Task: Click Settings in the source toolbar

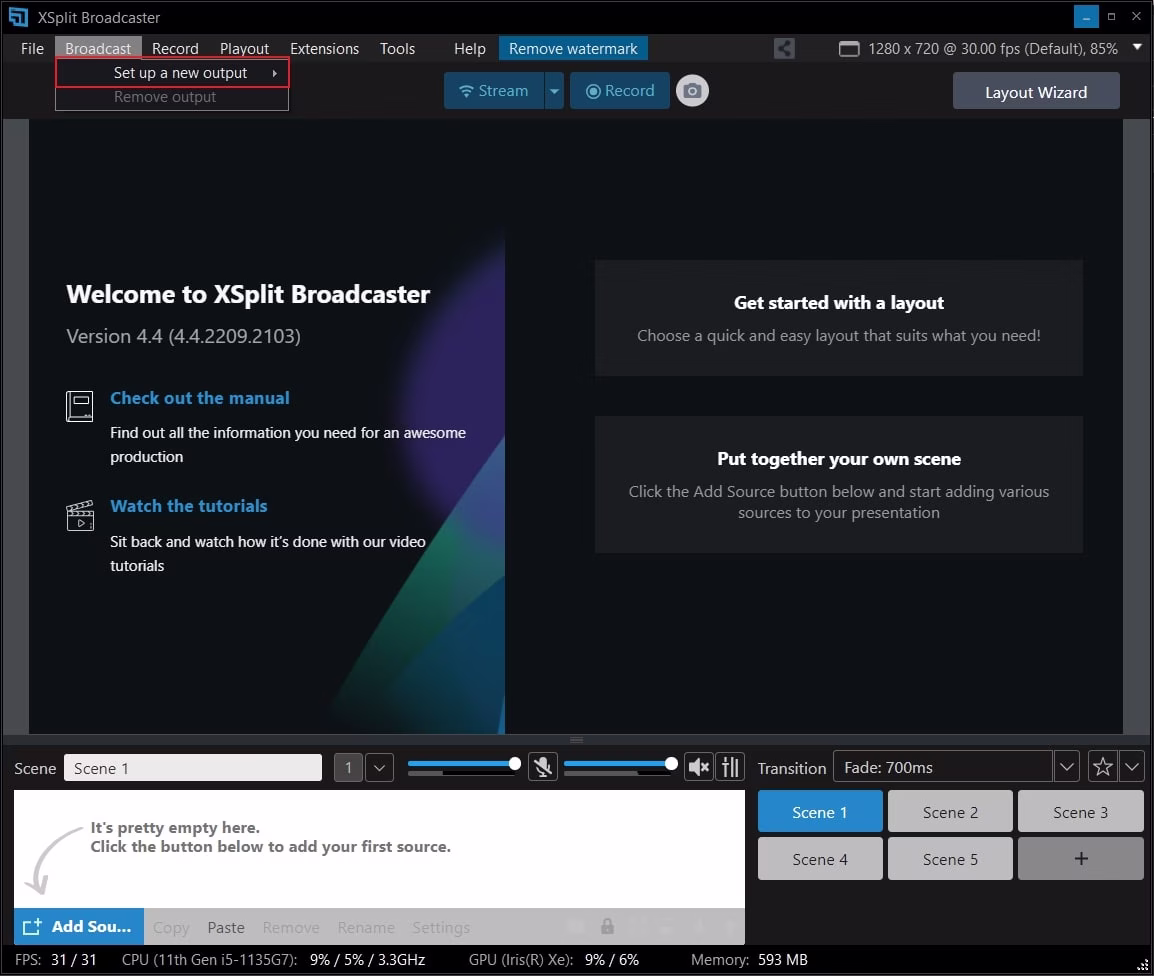Action: [441, 927]
